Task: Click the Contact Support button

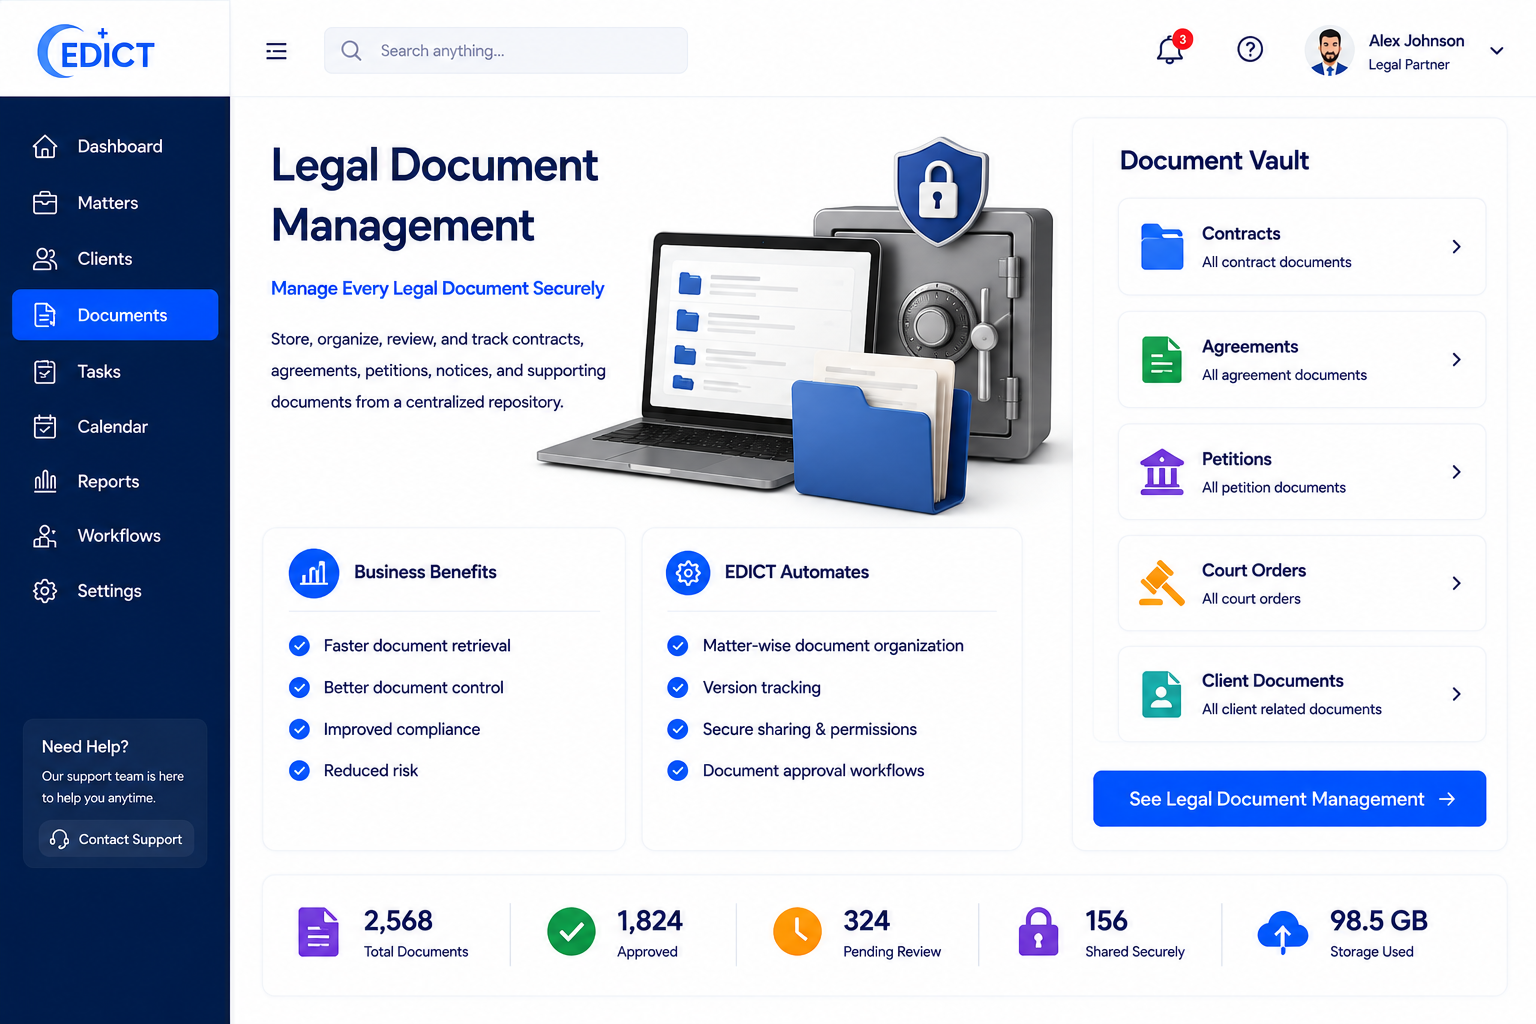Action: (x=117, y=839)
